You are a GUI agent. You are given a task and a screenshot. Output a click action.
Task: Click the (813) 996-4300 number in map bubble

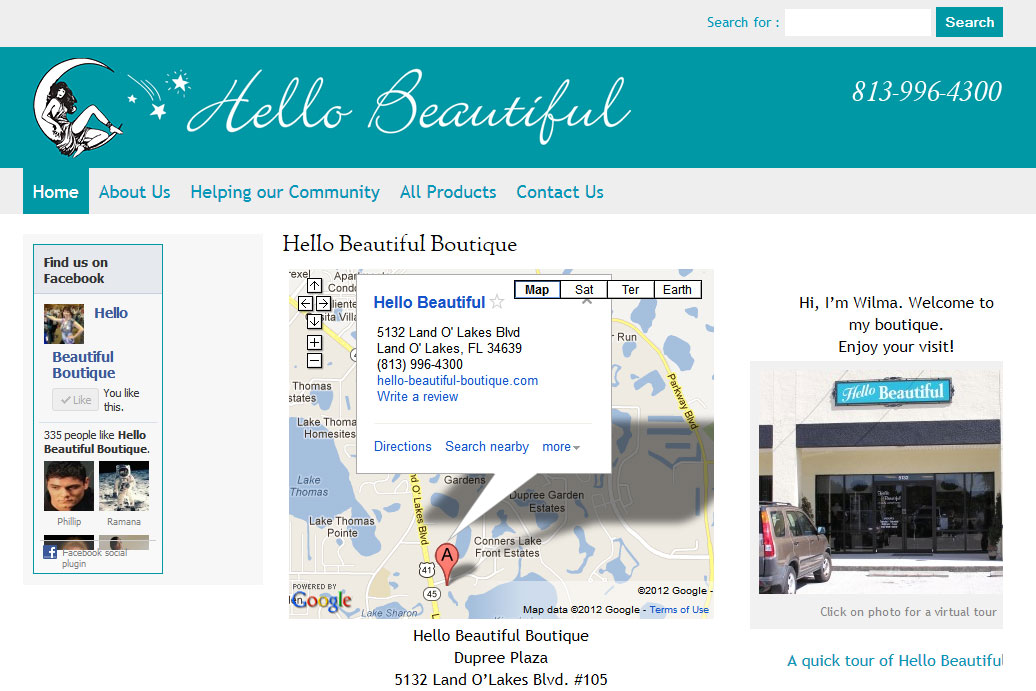click(420, 365)
